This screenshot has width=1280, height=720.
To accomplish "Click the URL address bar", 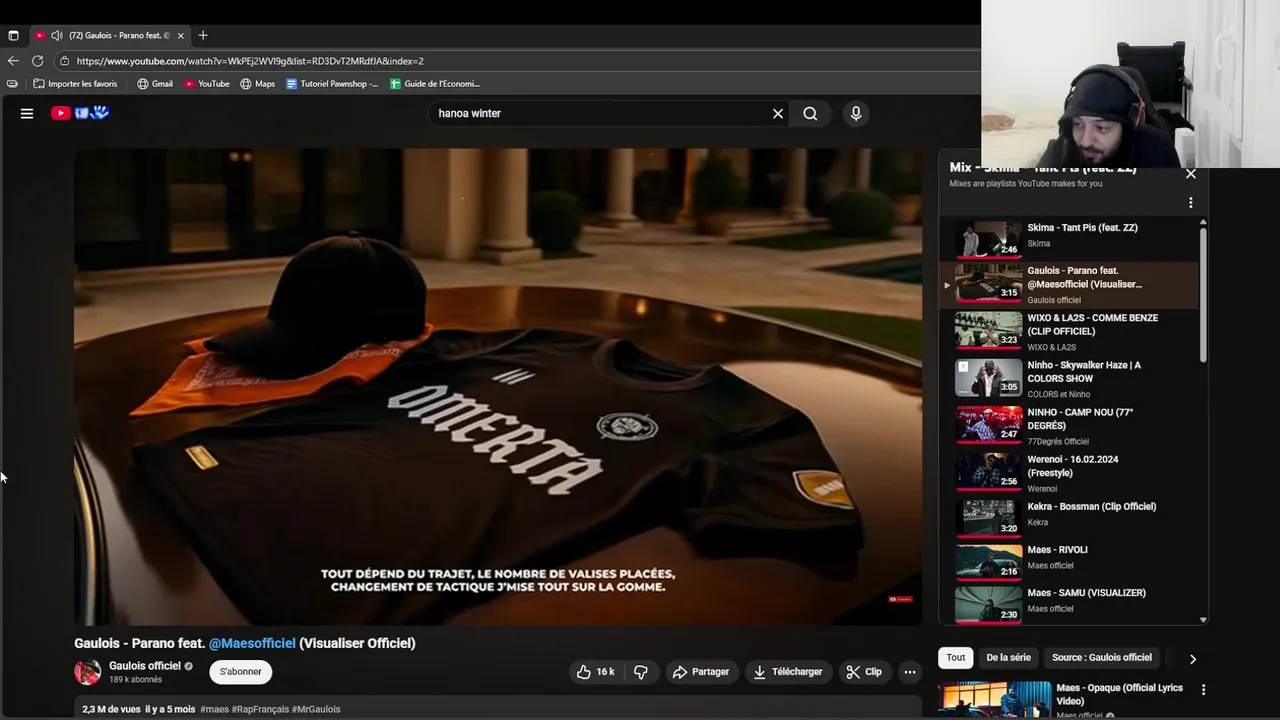I will tap(515, 61).
